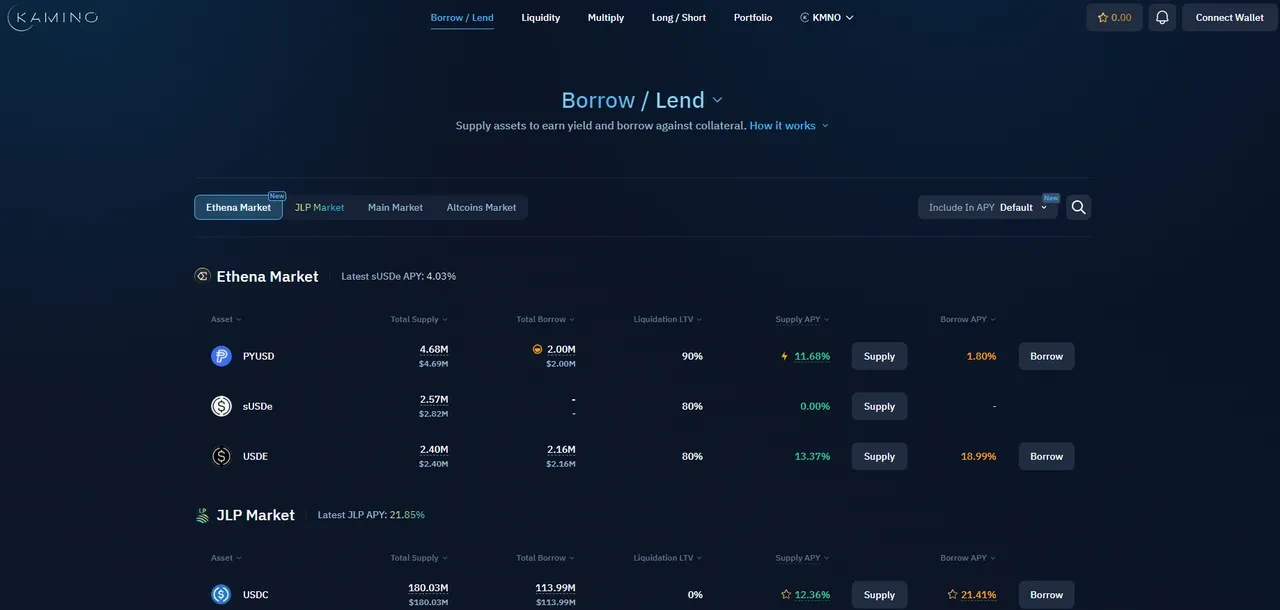Viewport: 1280px width, 610px height.
Task: Sort JLP Market by Asset column
Action: [x=226, y=558]
